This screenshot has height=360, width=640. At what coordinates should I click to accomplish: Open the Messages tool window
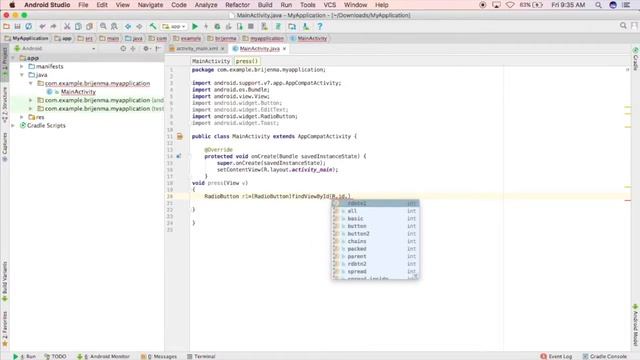(x=159, y=356)
